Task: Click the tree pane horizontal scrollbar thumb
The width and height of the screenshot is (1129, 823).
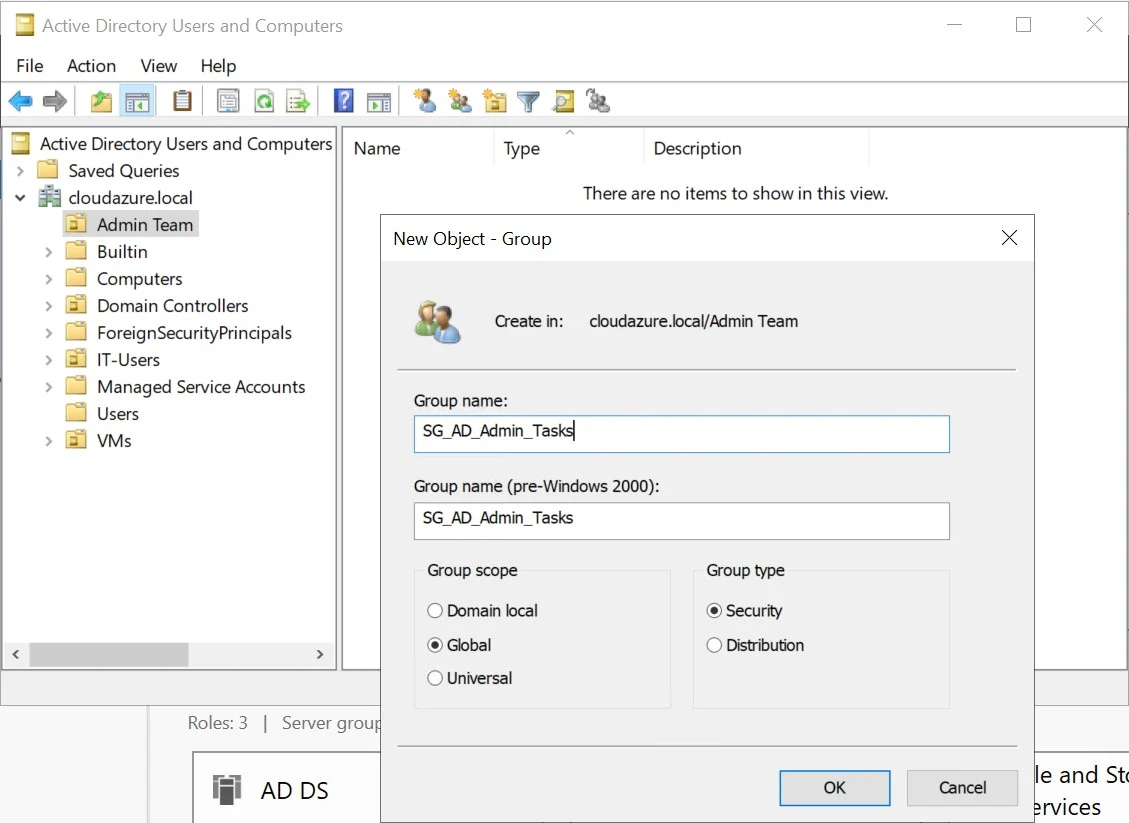Action: 109,655
